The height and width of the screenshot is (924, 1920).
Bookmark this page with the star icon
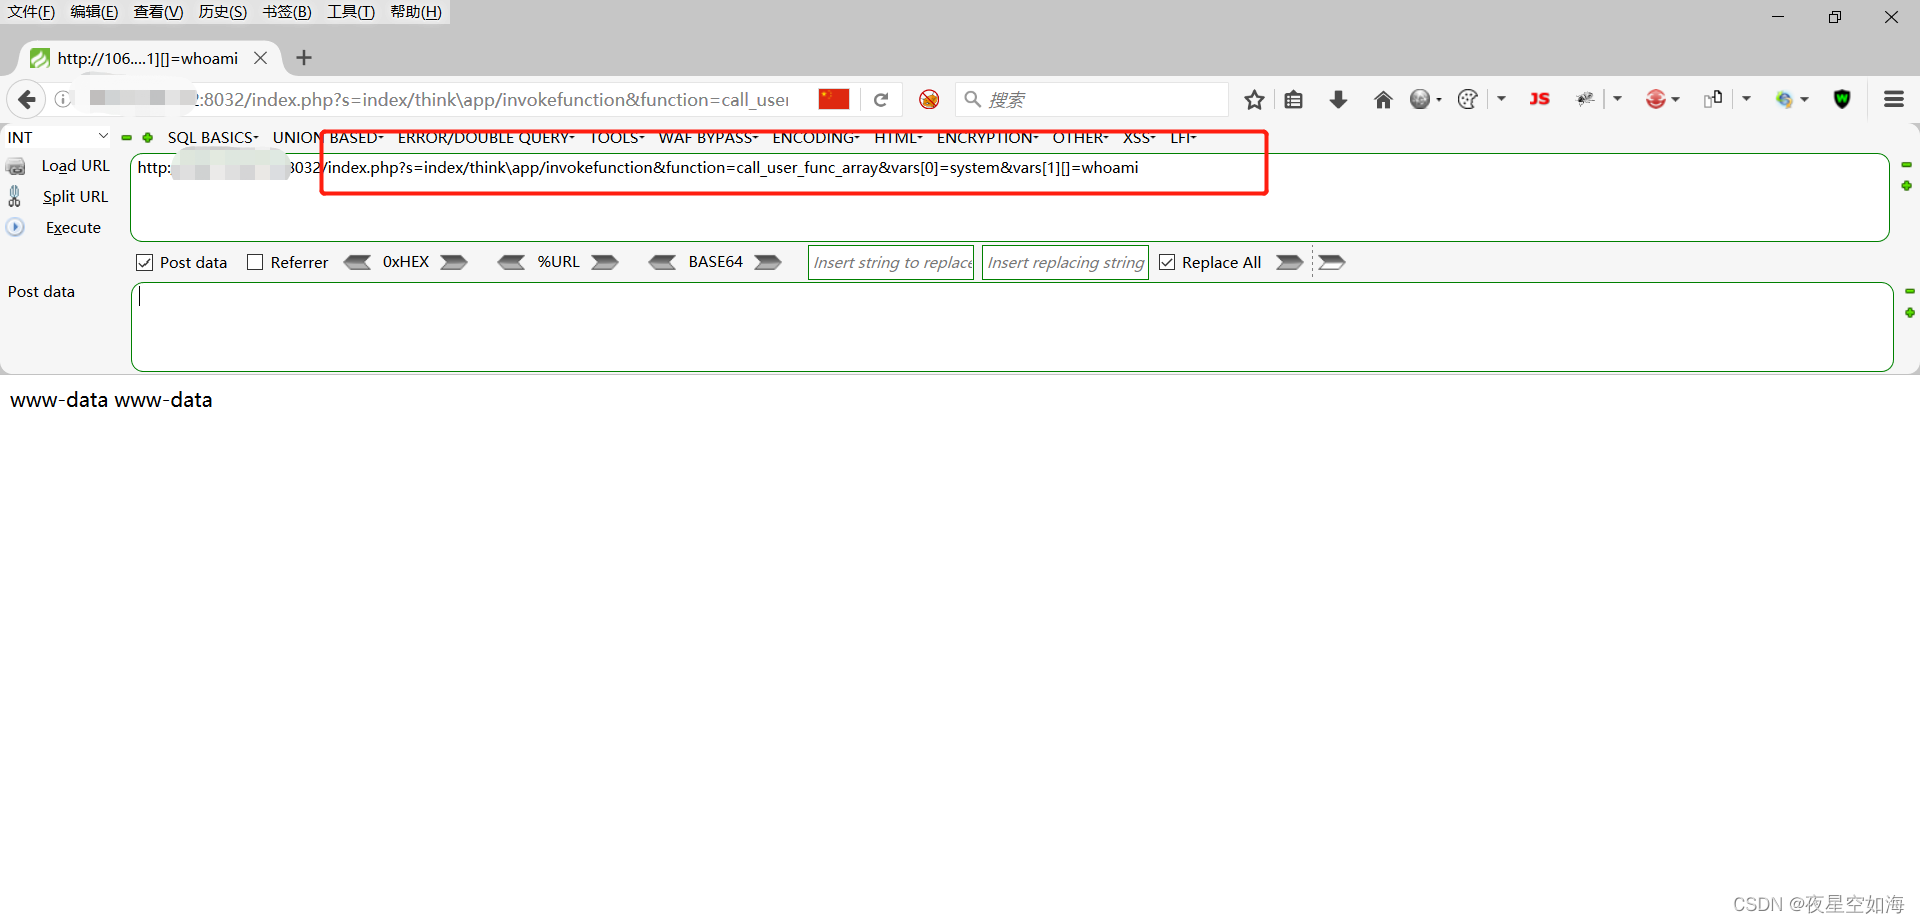(1254, 99)
